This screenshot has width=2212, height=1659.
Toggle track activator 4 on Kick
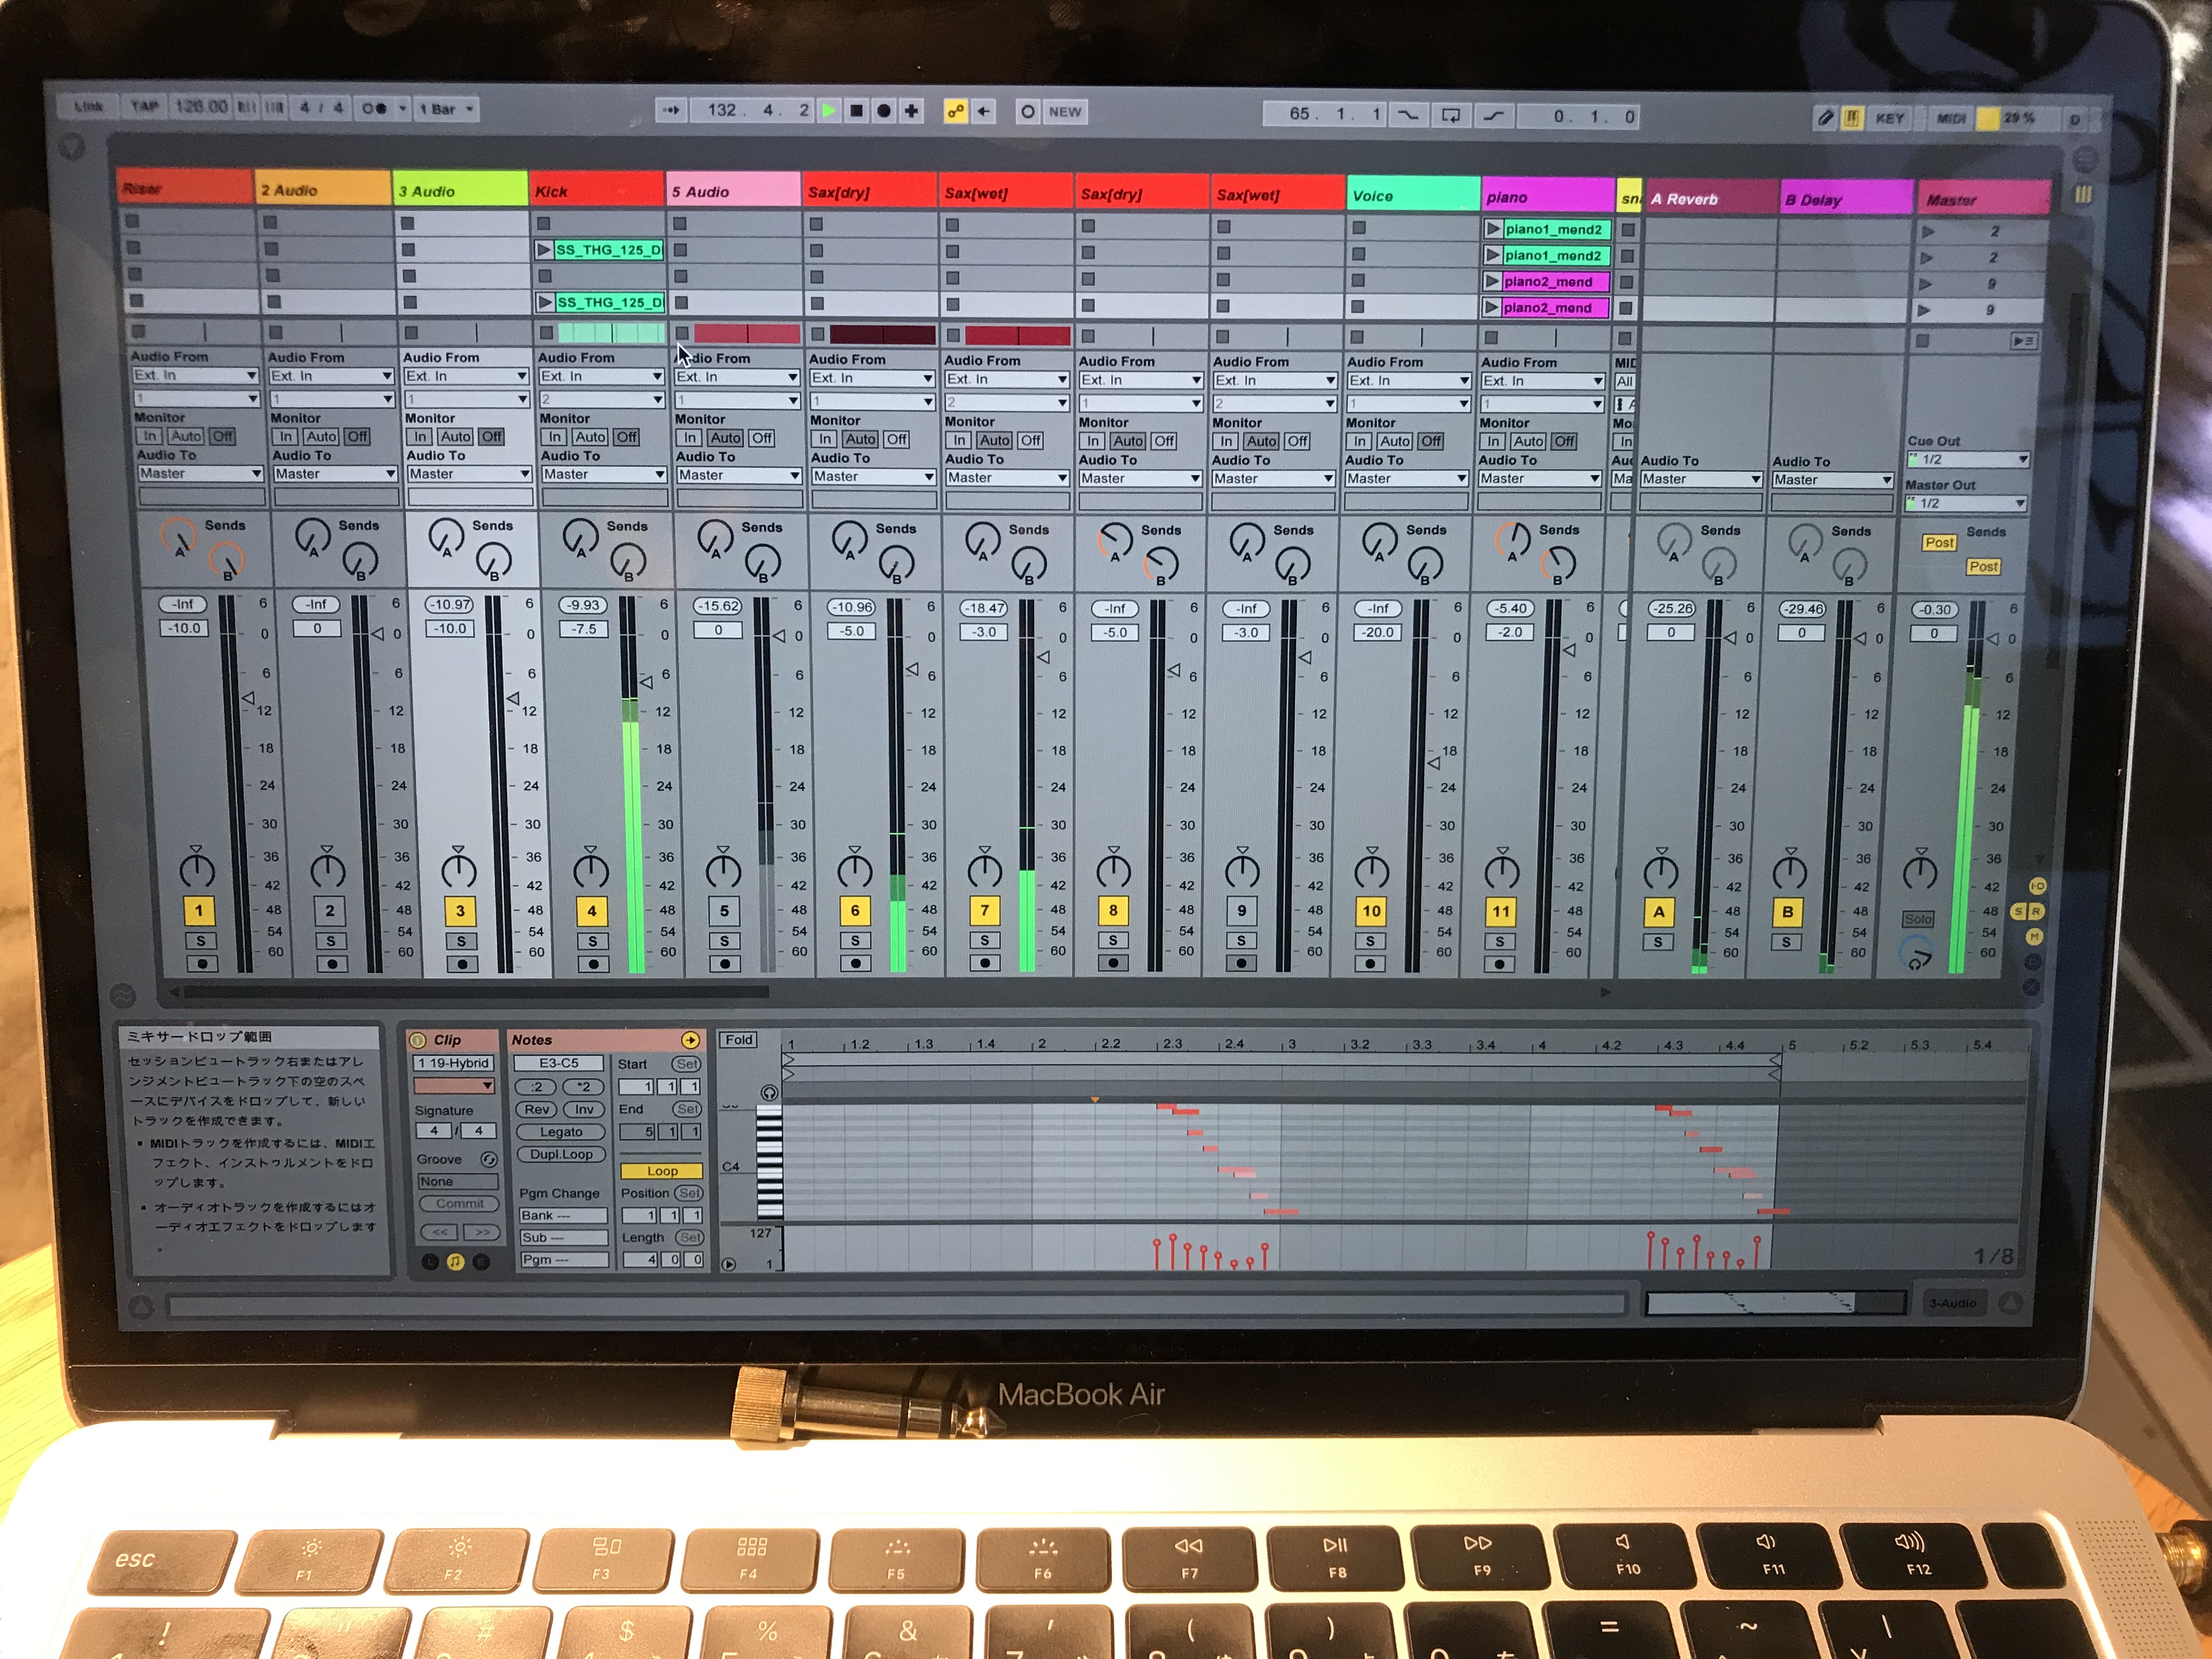(x=592, y=911)
